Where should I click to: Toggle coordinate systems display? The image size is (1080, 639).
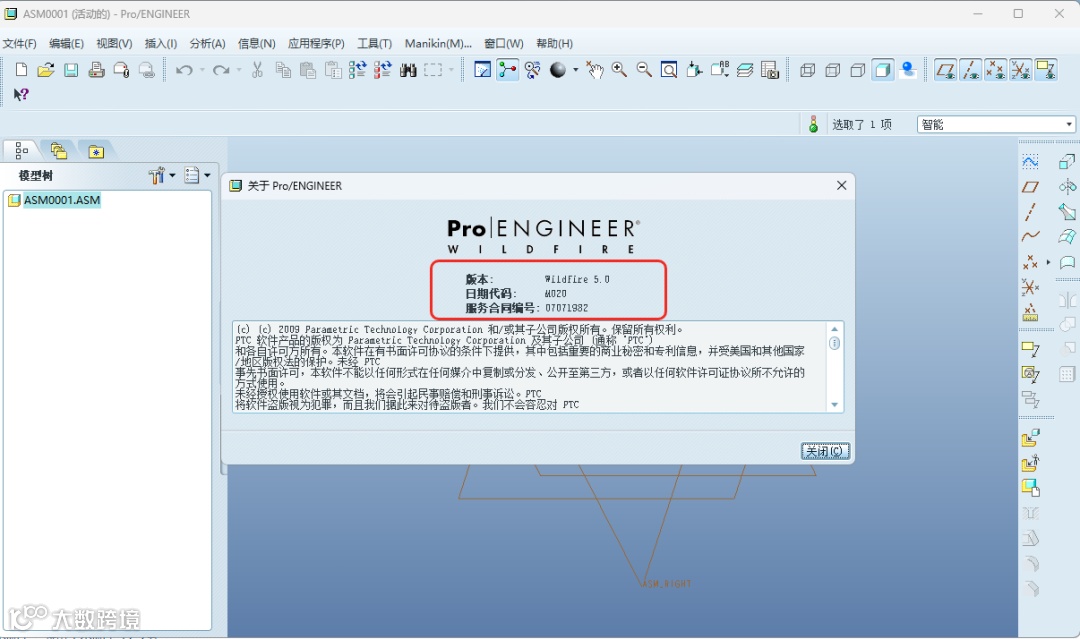(1020, 70)
